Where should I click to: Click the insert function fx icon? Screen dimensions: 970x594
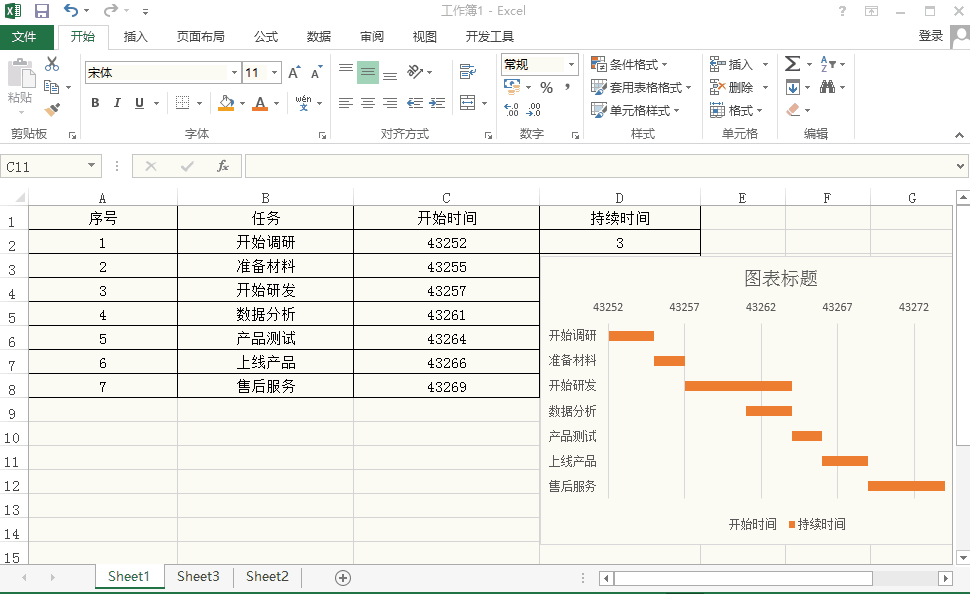pos(223,166)
